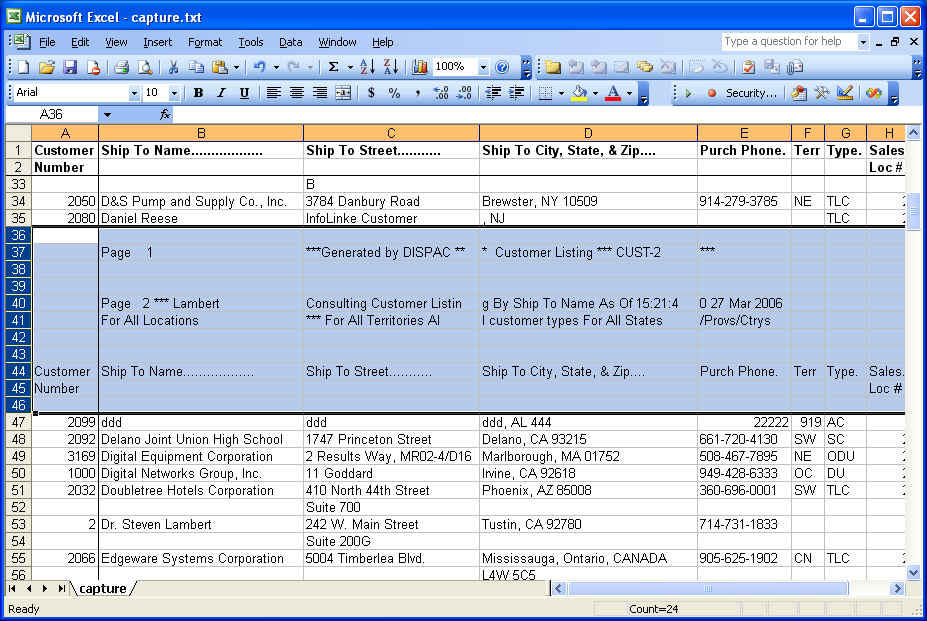Click the Merge and Center icon
This screenshot has width=927, height=621.
click(x=343, y=93)
